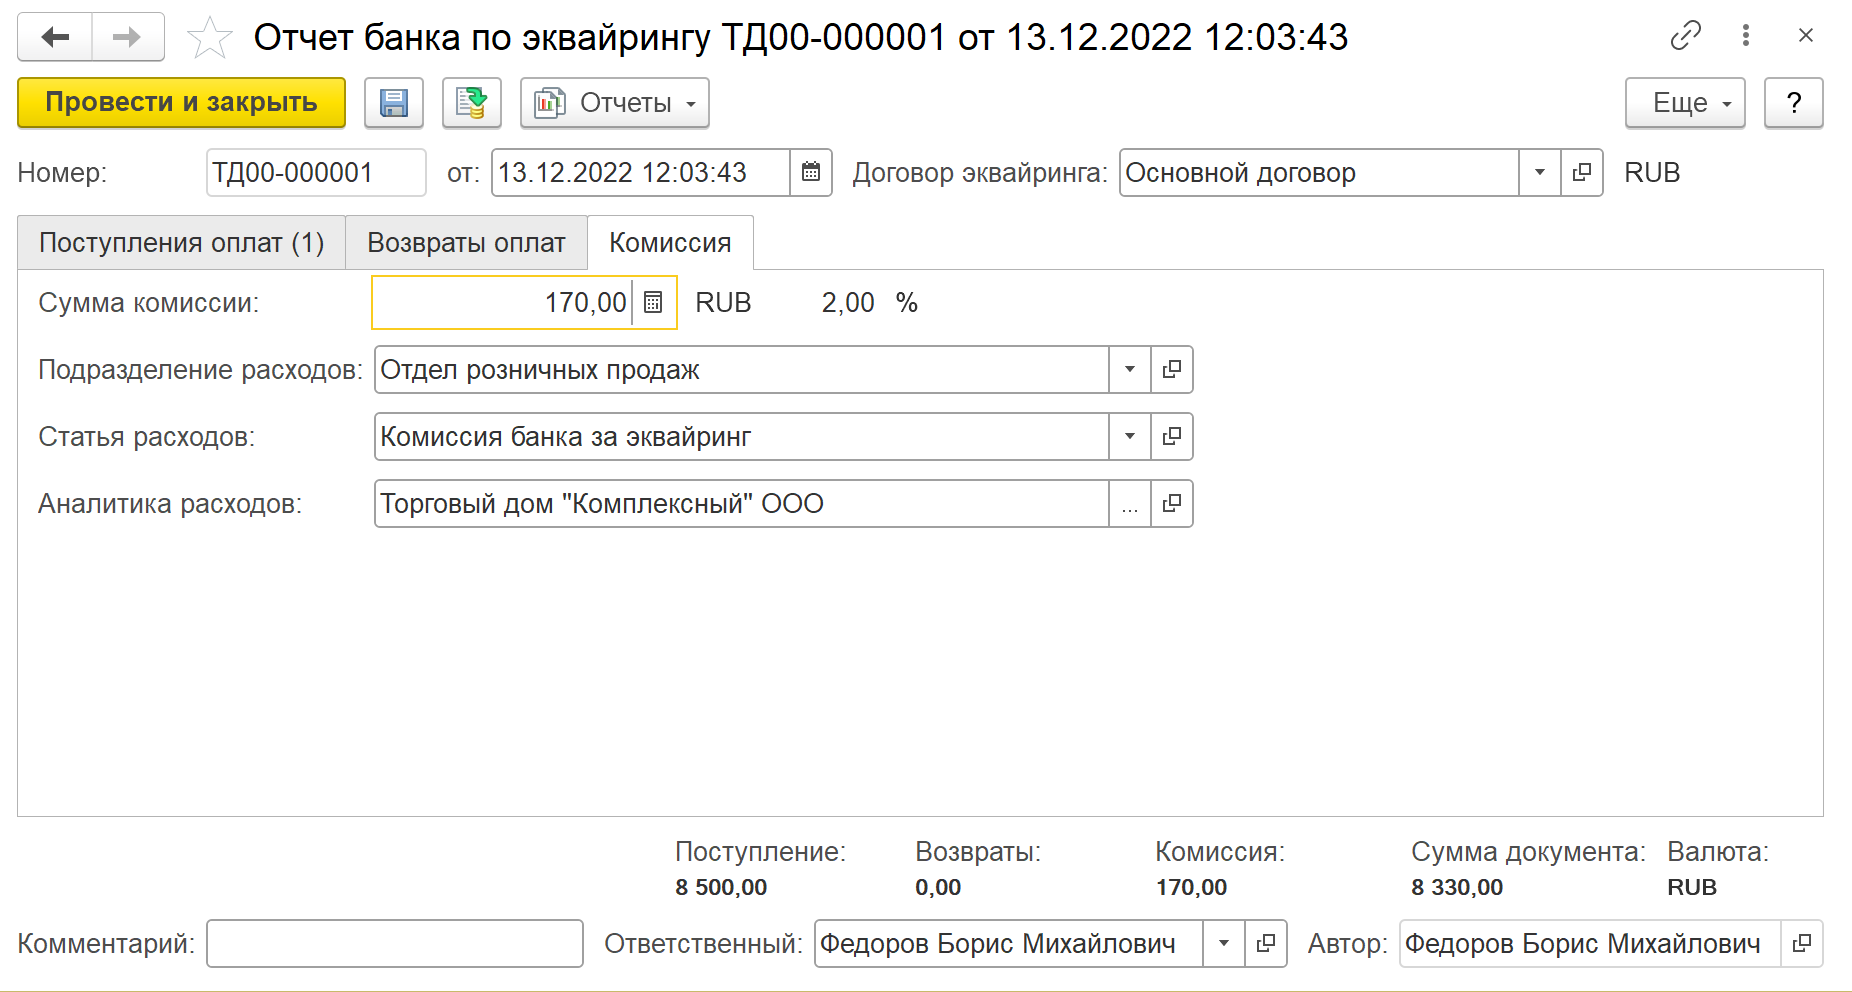The image size is (1852, 992).
Task: Open the expense item record form
Action: point(1172,437)
